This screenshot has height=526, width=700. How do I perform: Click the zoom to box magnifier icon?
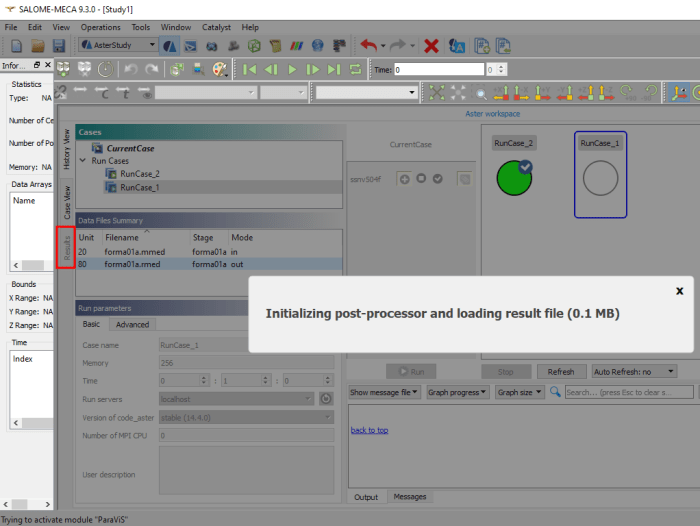coord(480,93)
